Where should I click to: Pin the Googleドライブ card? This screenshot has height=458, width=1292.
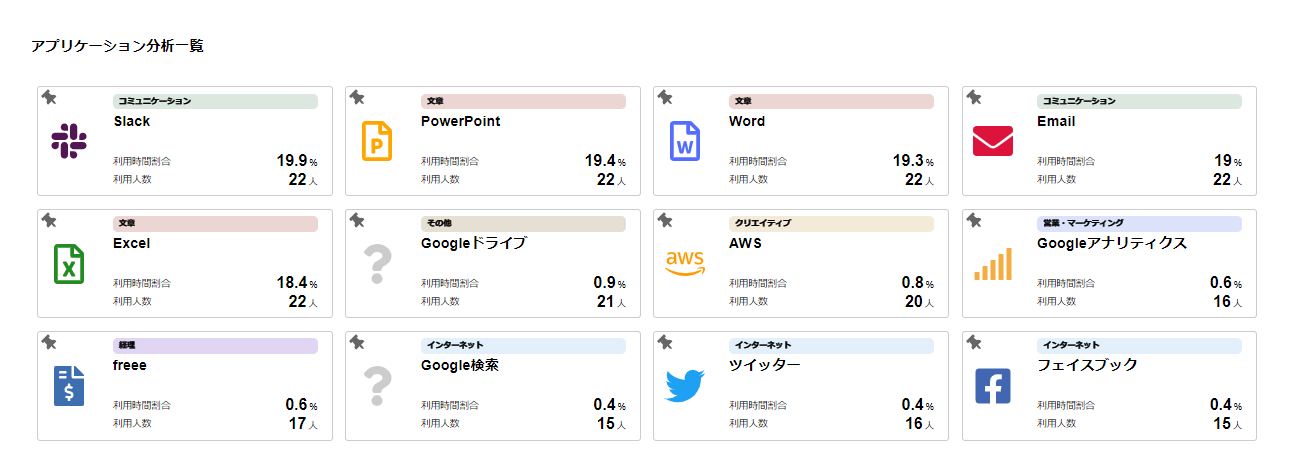(357, 220)
